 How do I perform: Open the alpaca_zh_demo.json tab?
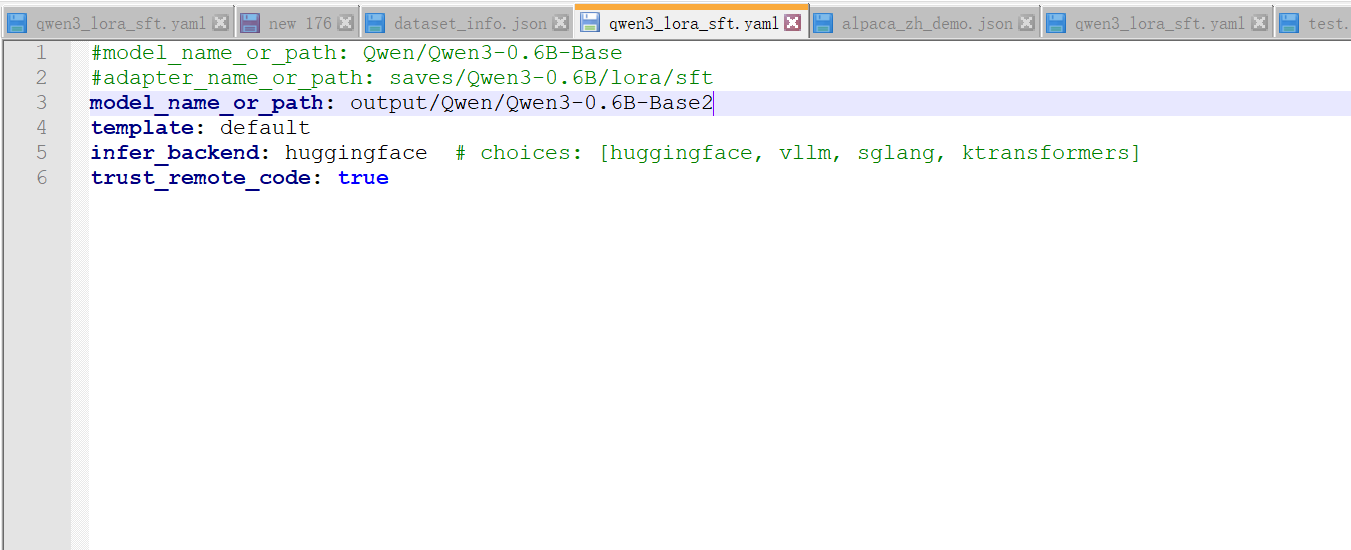(x=924, y=23)
